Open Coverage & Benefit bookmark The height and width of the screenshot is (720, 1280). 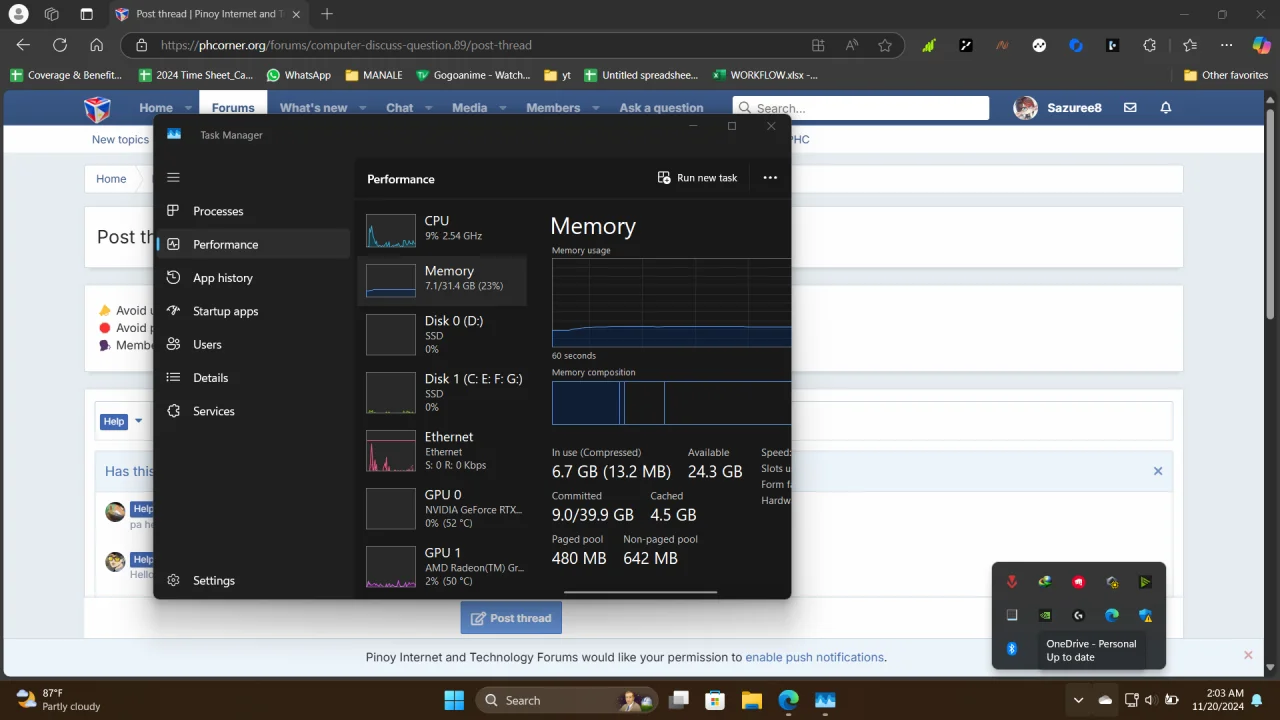(66, 75)
